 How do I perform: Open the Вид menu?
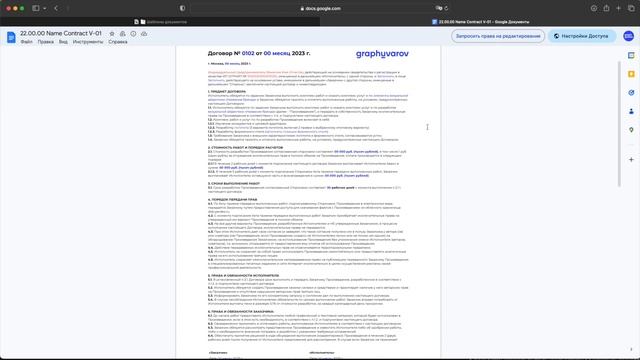[x=63, y=42]
